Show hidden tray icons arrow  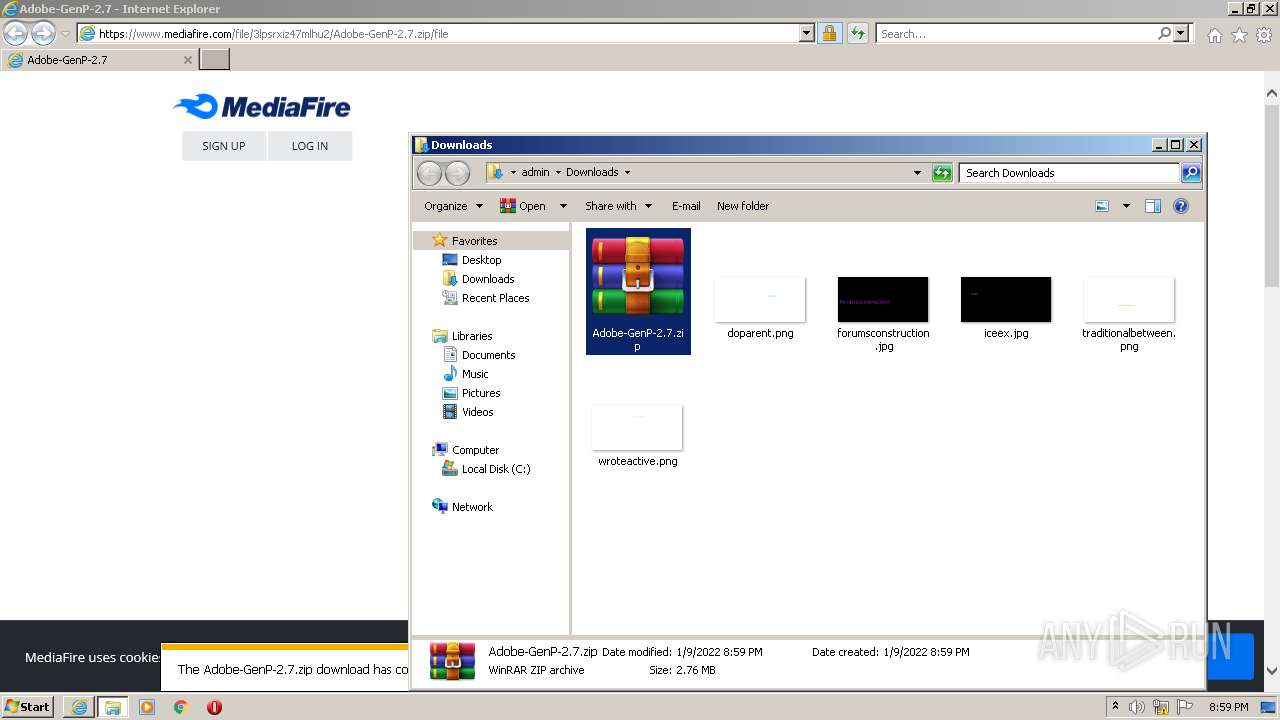click(1115, 707)
